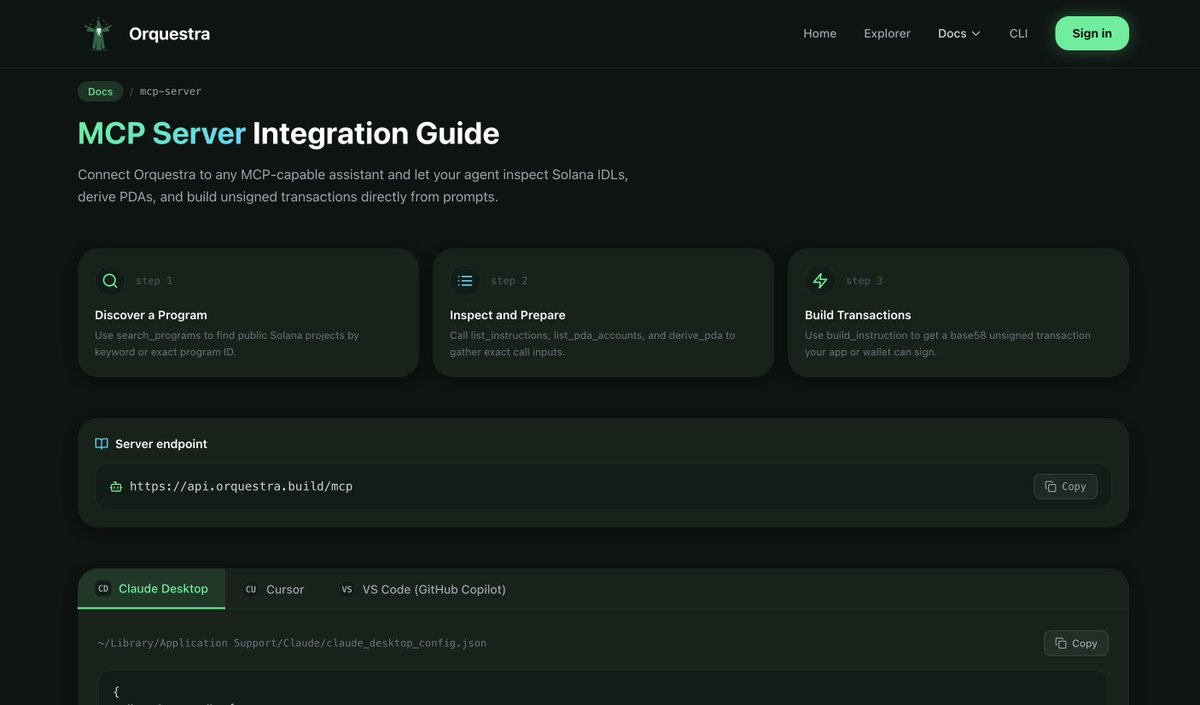Click the mcp-server breadcrumb text
This screenshot has height=705, width=1200.
(170, 91)
